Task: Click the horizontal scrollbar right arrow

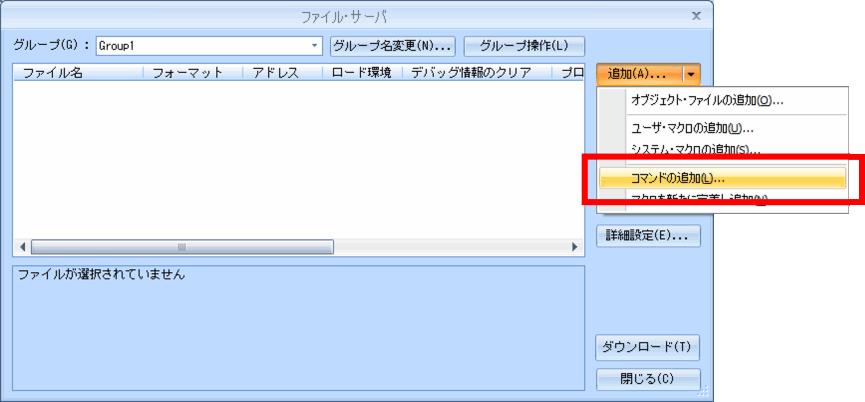Action: point(574,246)
